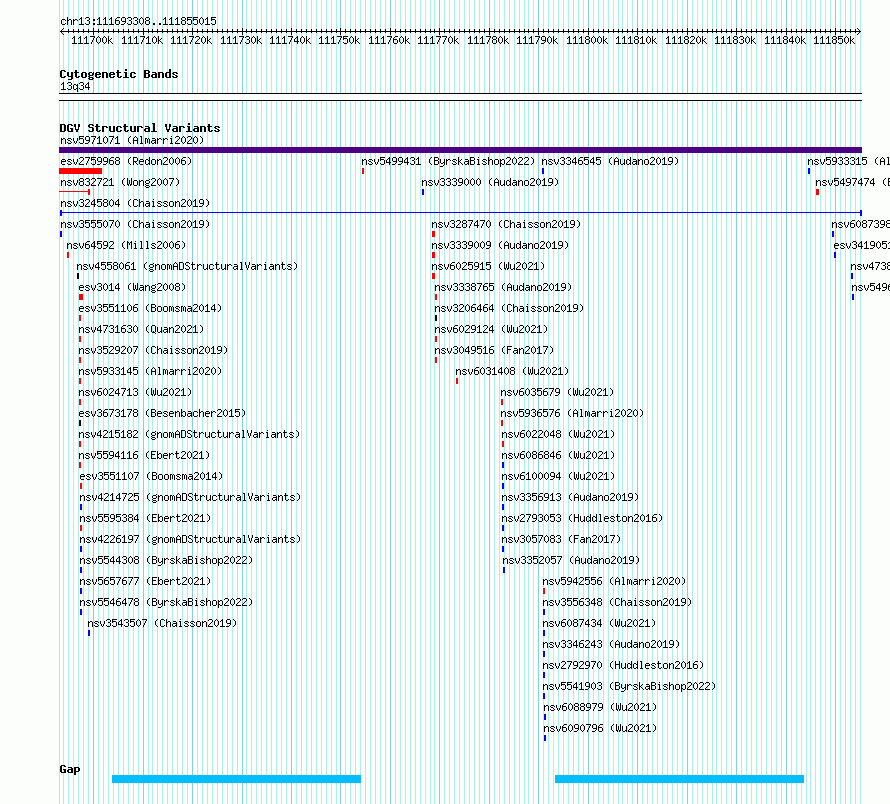Click nsv4731630 (Quan2021) label
The width and height of the screenshot is (890, 804).
141,329
